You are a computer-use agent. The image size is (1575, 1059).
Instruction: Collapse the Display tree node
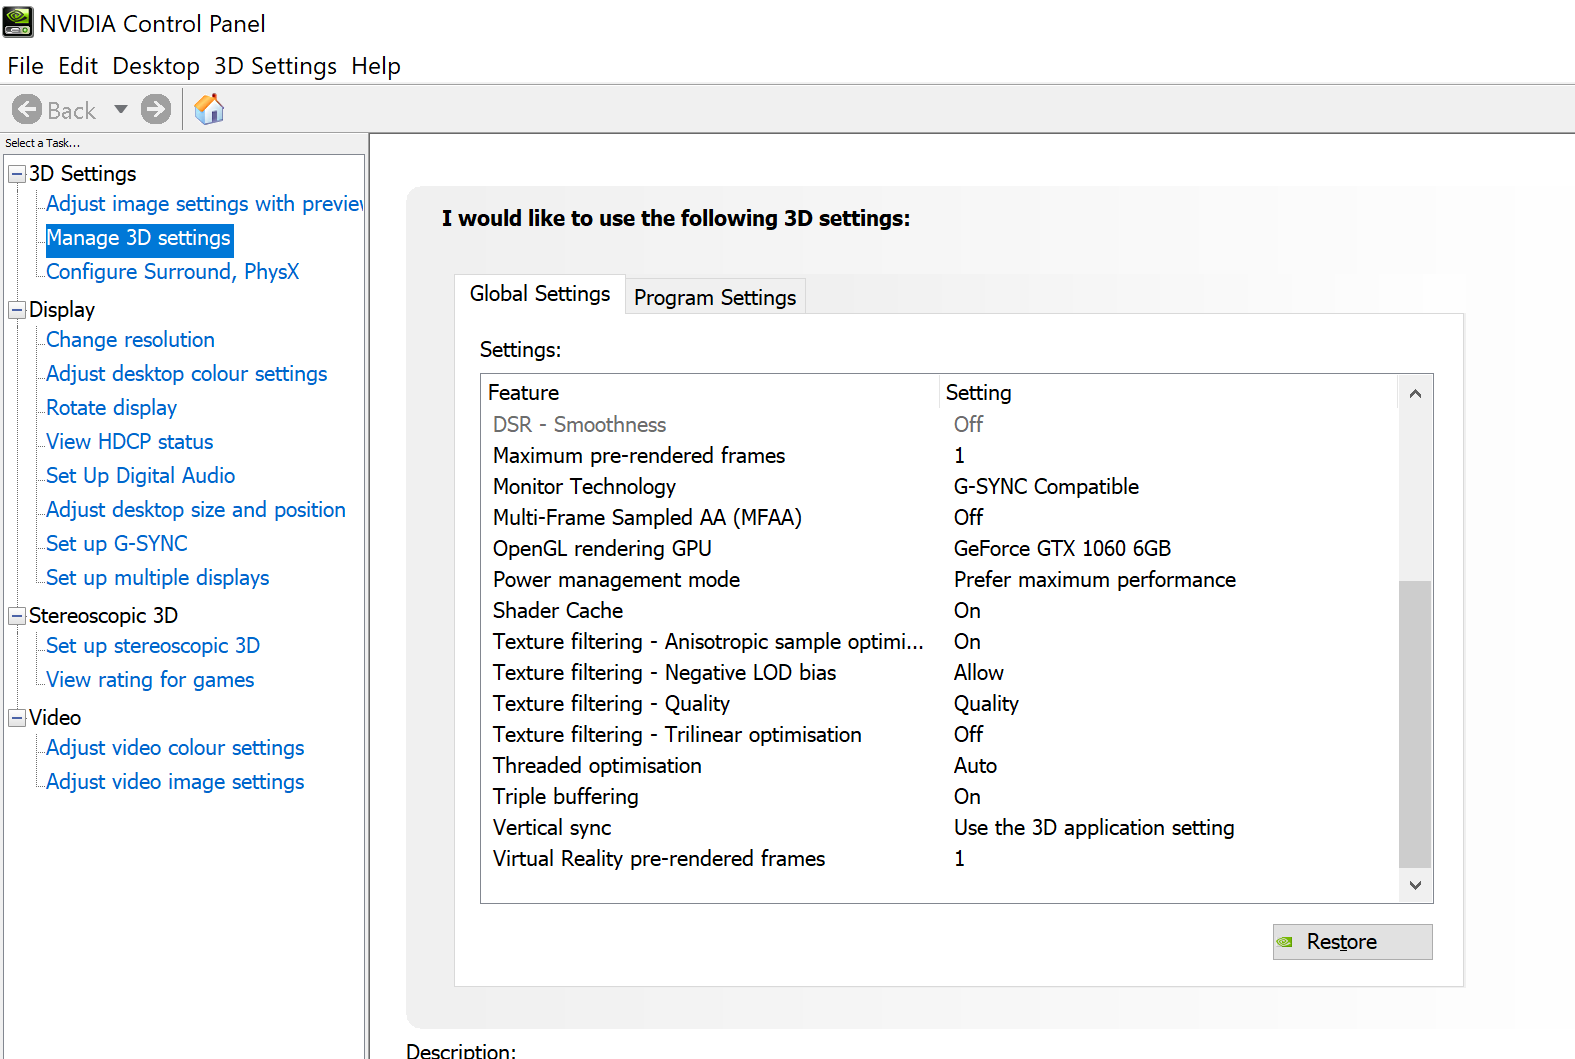pyautogui.click(x=17, y=310)
